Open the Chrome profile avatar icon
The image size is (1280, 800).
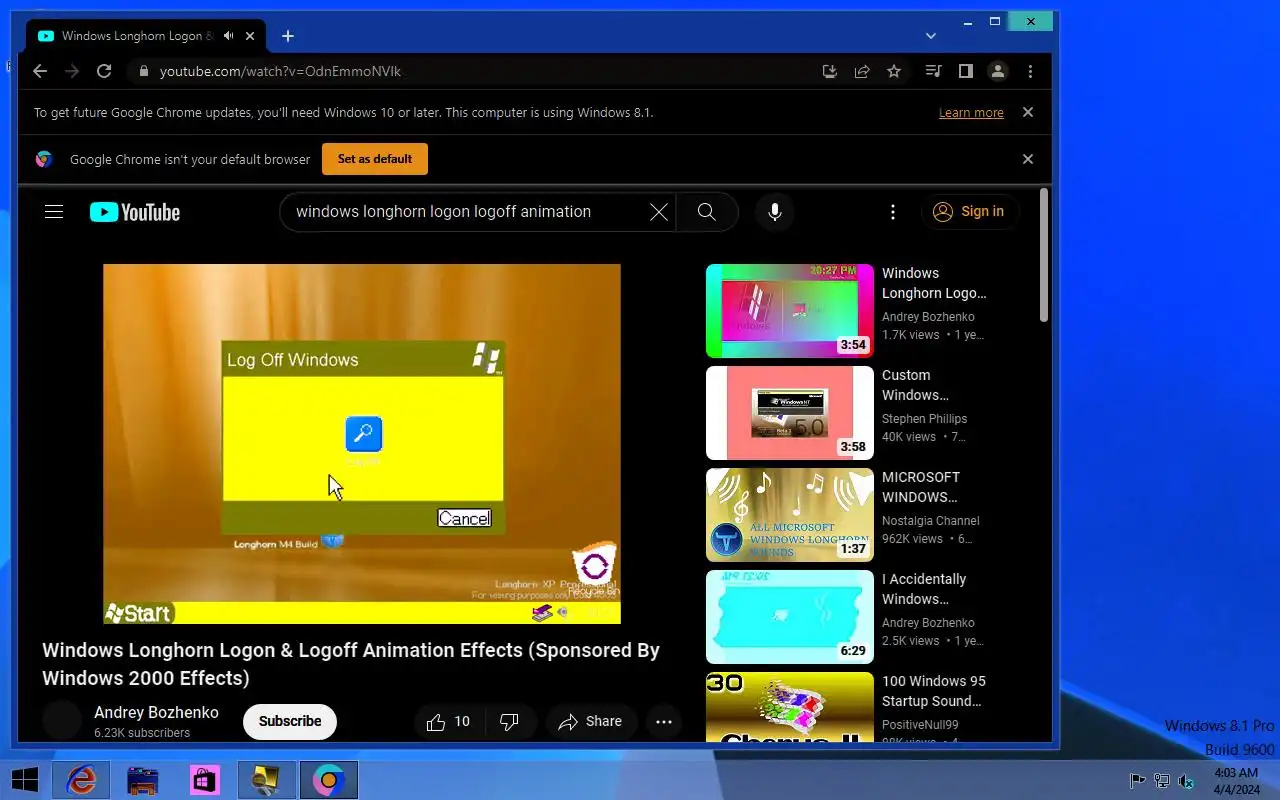click(x=997, y=71)
